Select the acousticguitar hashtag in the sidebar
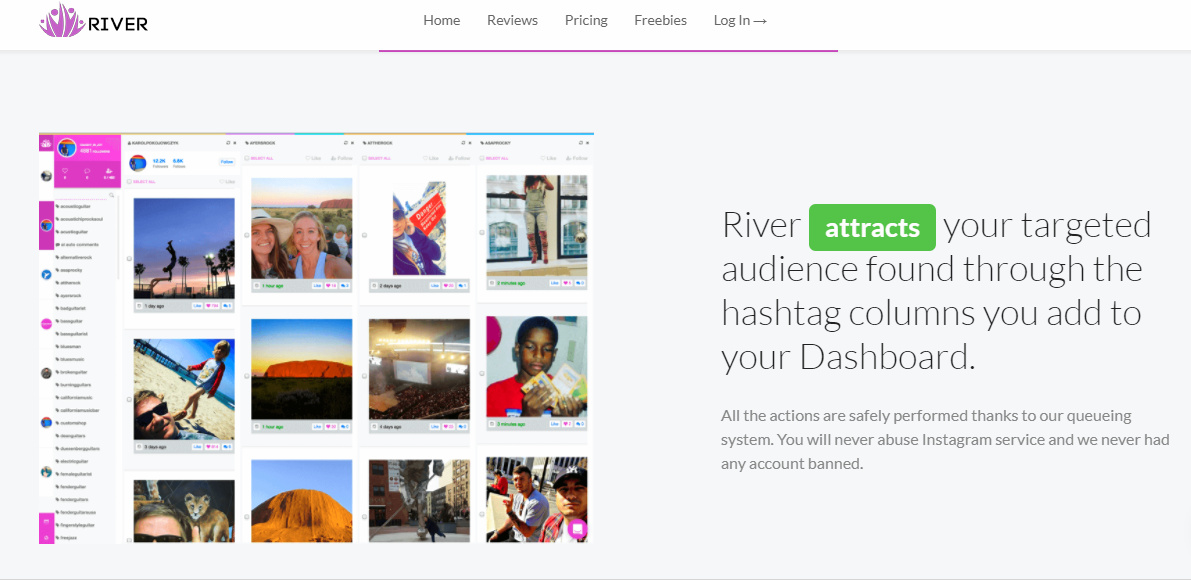This screenshot has width=1191, height=580. [x=77, y=208]
